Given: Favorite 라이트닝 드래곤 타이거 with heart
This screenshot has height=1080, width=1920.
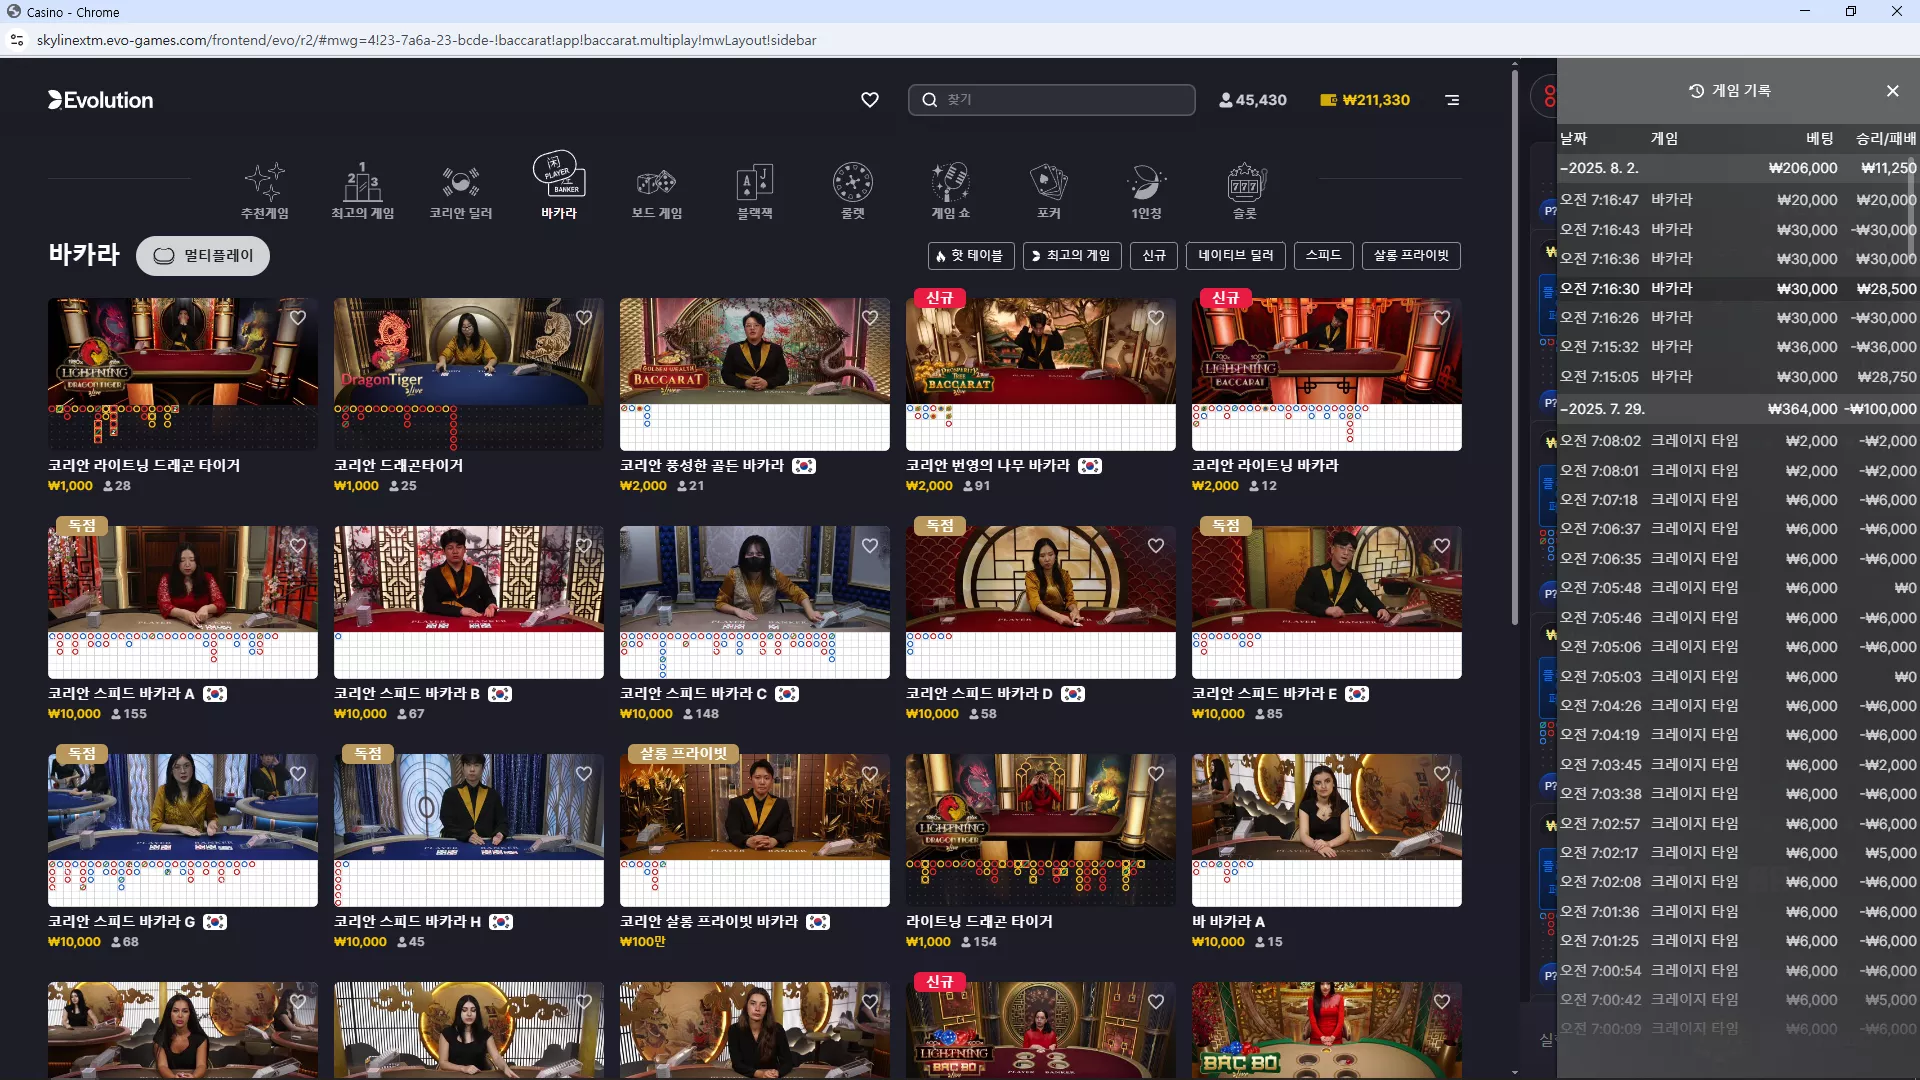Looking at the screenshot, I should click(1156, 774).
